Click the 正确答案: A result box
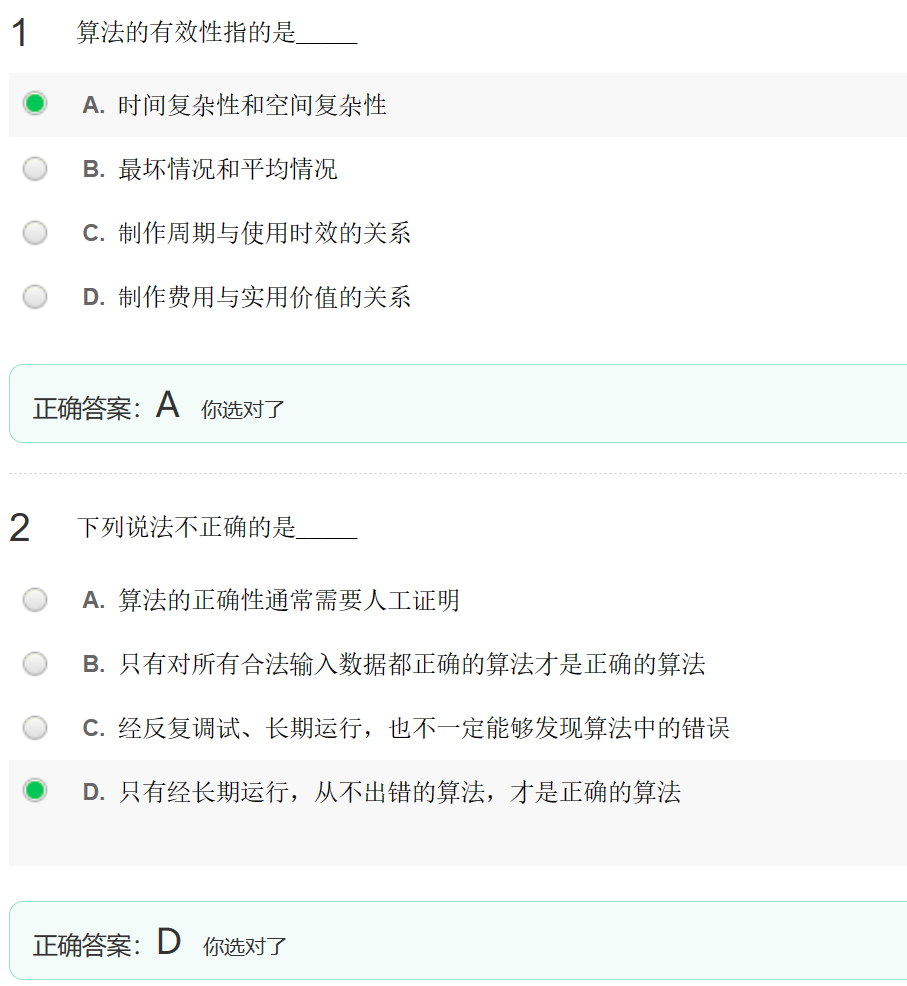 (458, 404)
